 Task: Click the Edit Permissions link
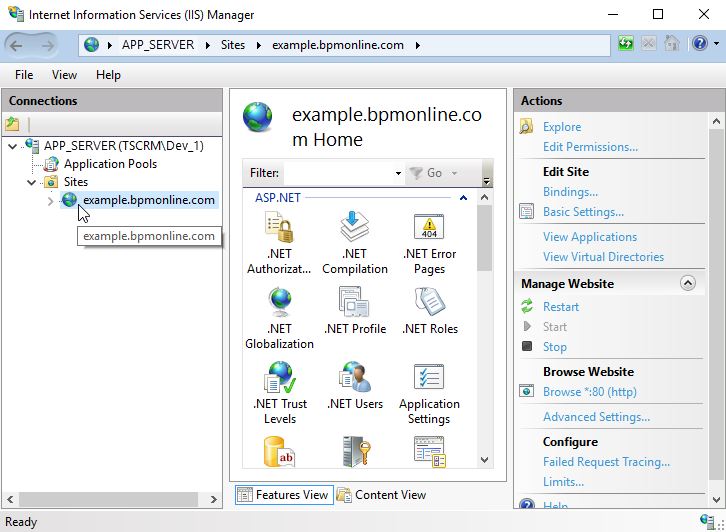pos(590,147)
